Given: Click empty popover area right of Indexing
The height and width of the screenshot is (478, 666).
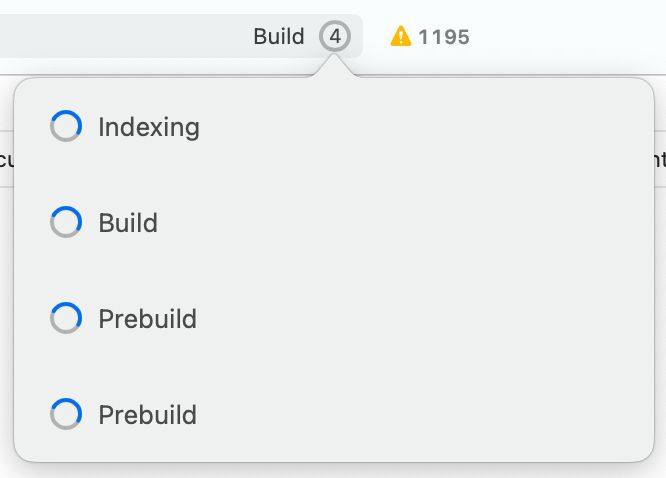Looking at the screenshot, I should click(425, 127).
